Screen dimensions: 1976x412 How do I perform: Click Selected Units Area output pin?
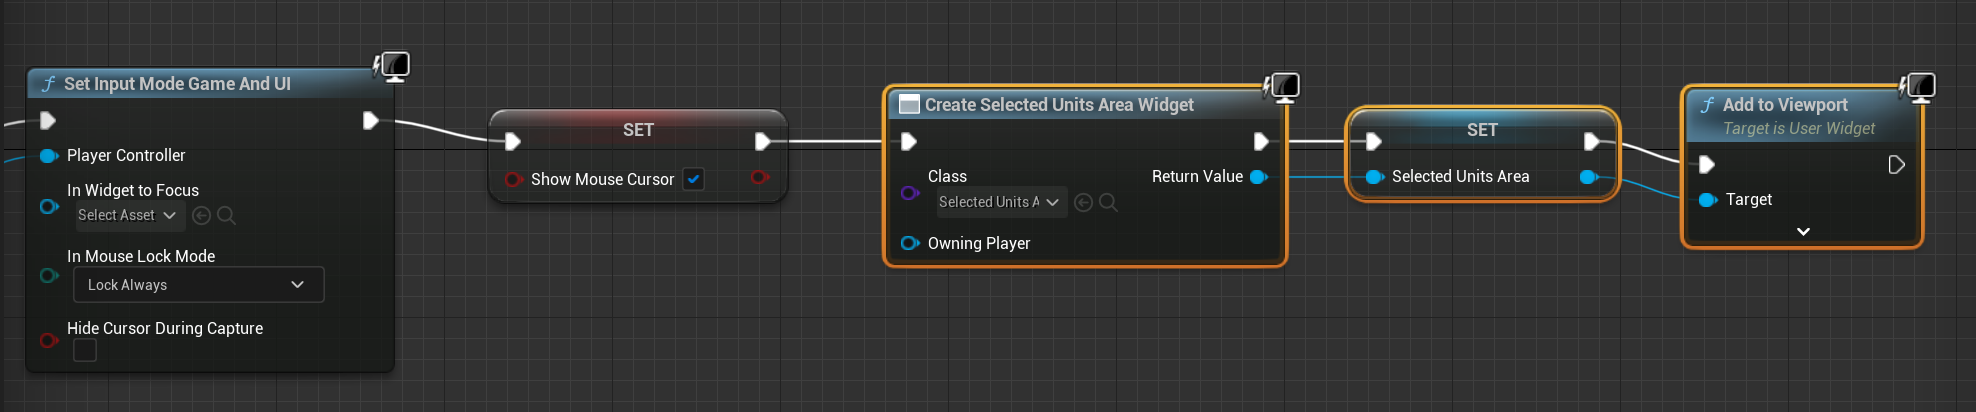(1589, 177)
